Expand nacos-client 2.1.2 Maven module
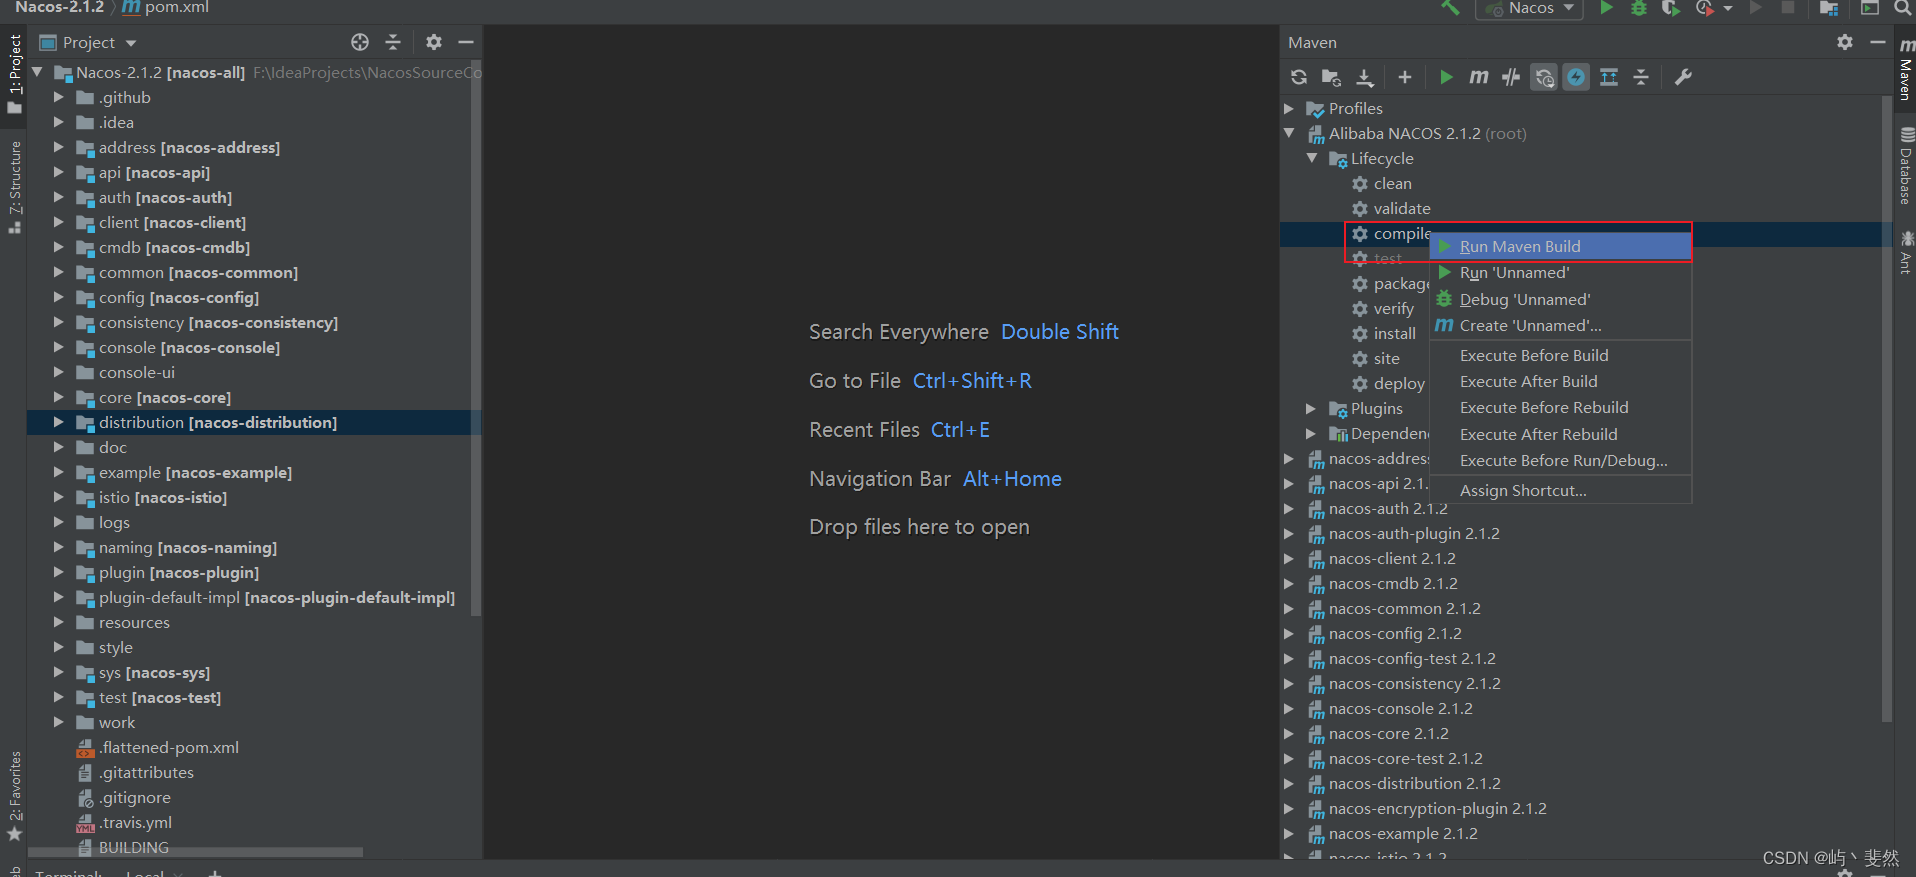1916x877 pixels. (1289, 558)
